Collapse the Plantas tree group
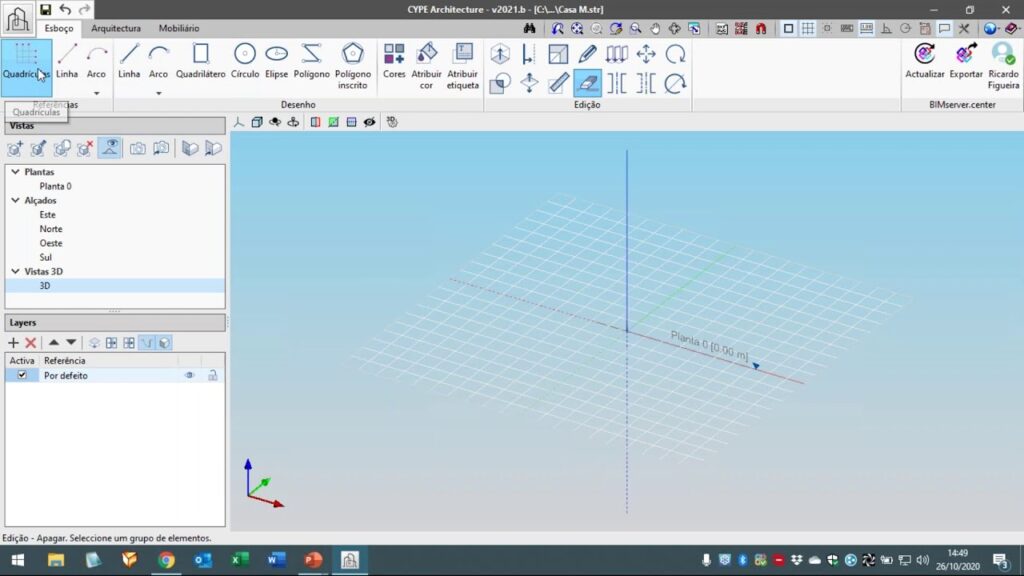Image resolution: width=1024 pixels, height=576 pixels. (15, 172)
